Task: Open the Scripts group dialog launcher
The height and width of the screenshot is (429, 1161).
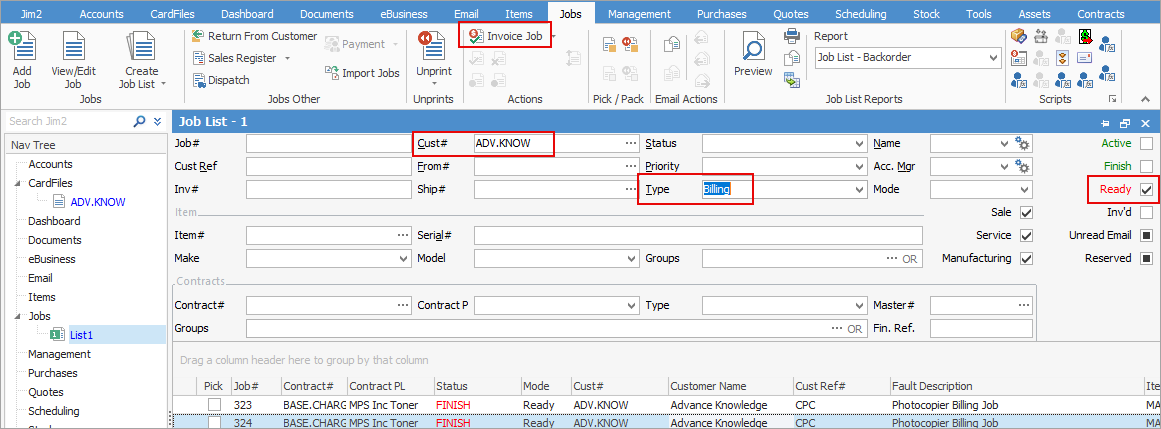Action: pyautogui.click(x=1112, y=99)
